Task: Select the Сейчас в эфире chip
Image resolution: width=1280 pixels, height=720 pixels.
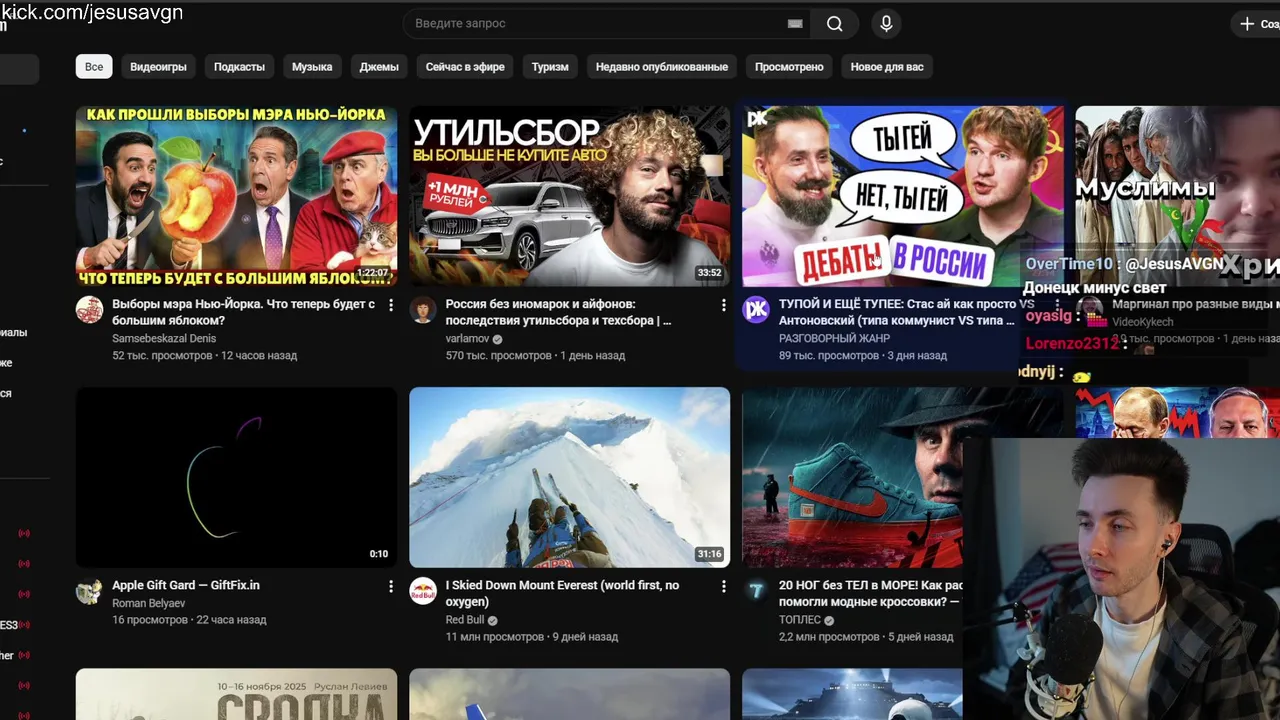Action: click(465, 67)
